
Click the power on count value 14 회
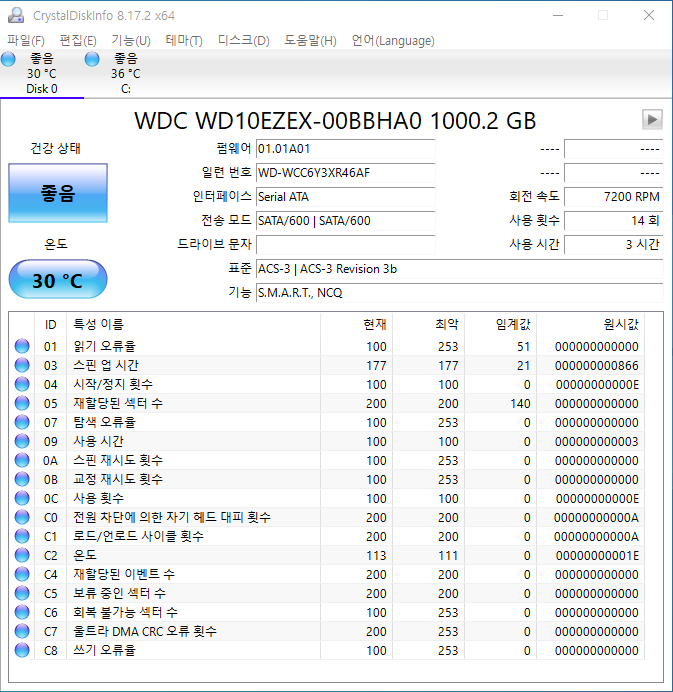coord(613,220)
